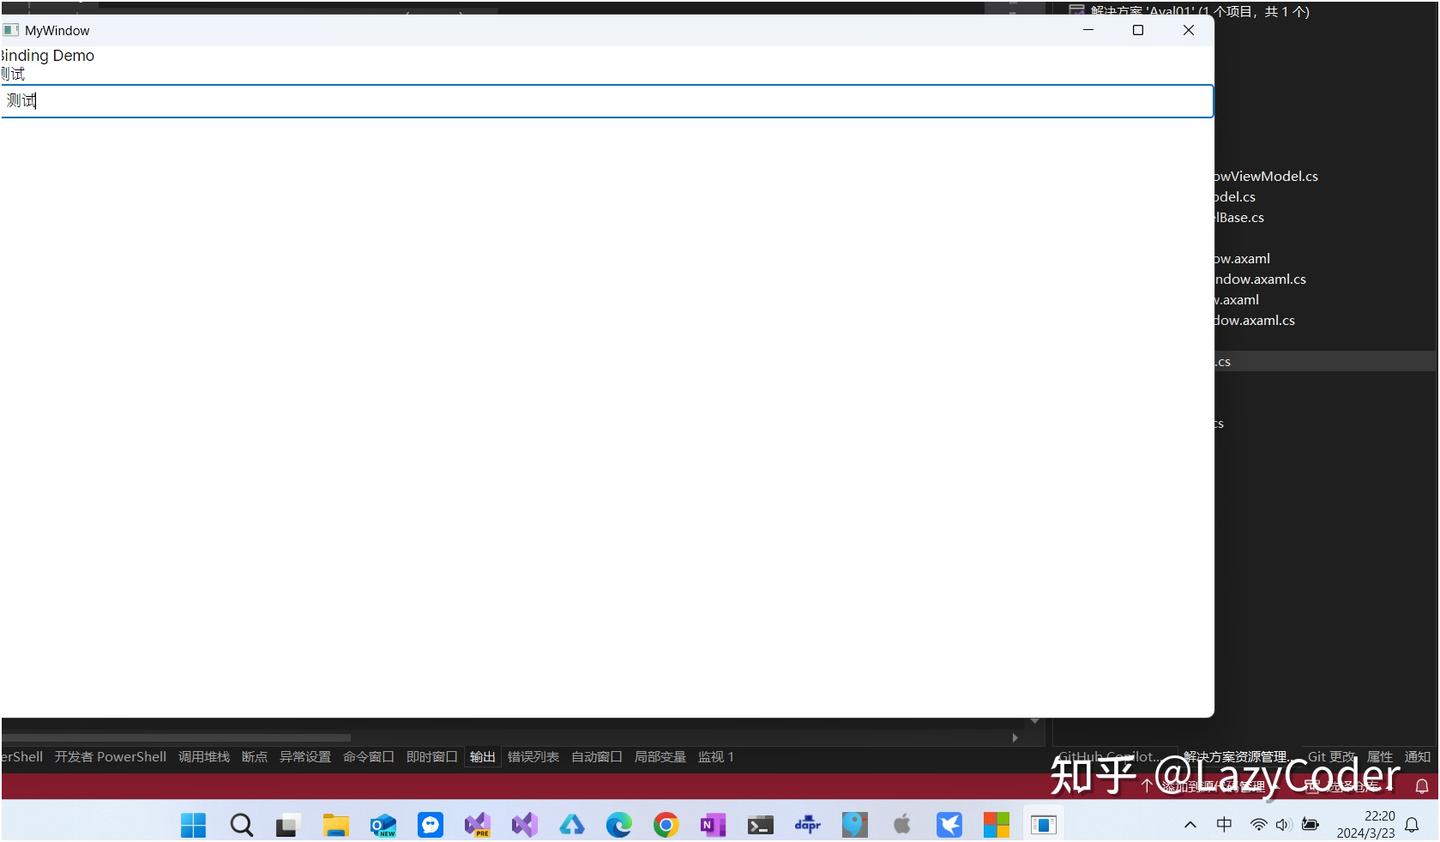Open Microsoft Edge from the taskbar
The image size is (1440, 842).
619,825
